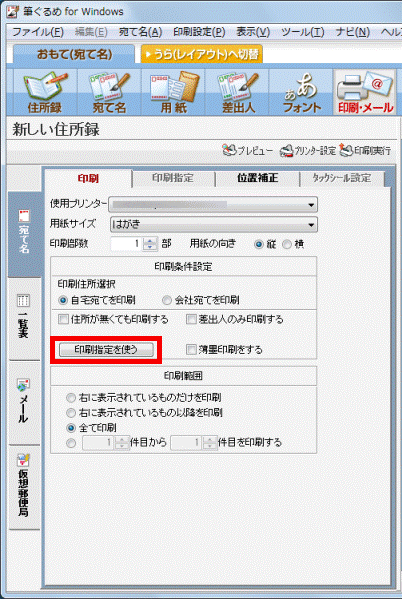Viewport: 402px width, 599px height.
Task: Click the 件目から start number field
Action: (98, 443)
